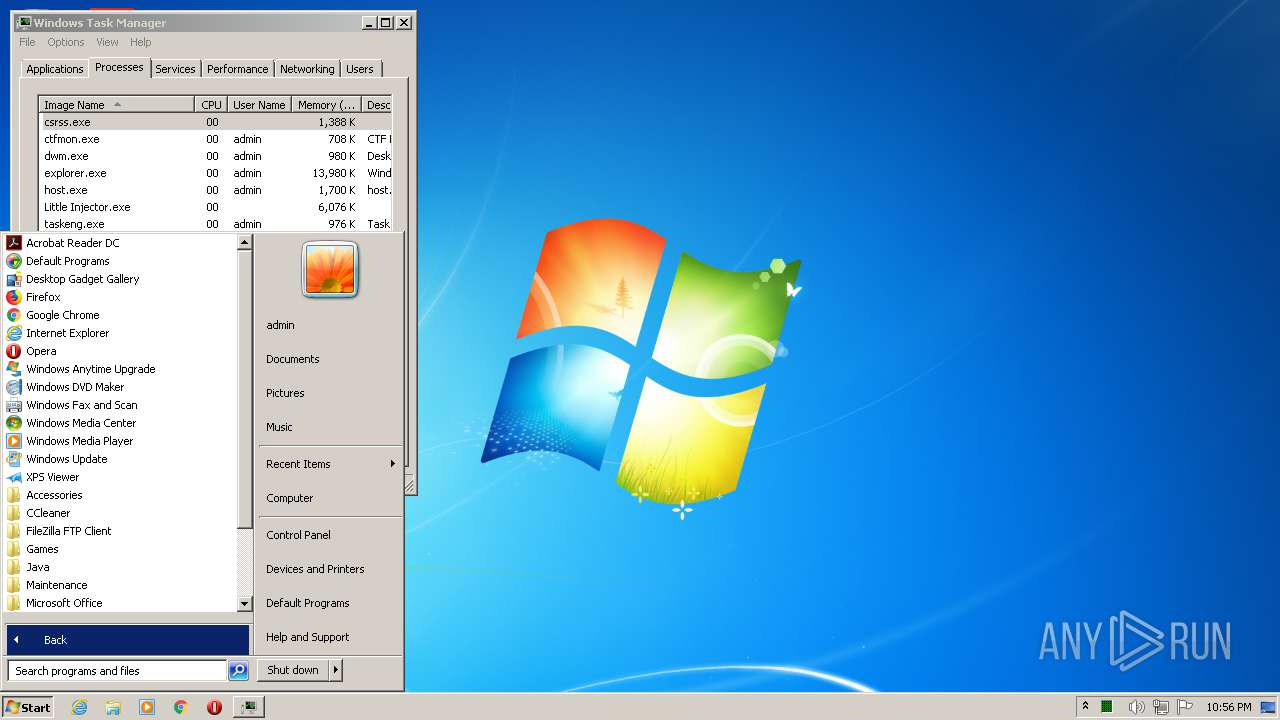The image size is (1280, 720).
Task: Click the Task Manager taskbar button
Action: click(248, 707)
